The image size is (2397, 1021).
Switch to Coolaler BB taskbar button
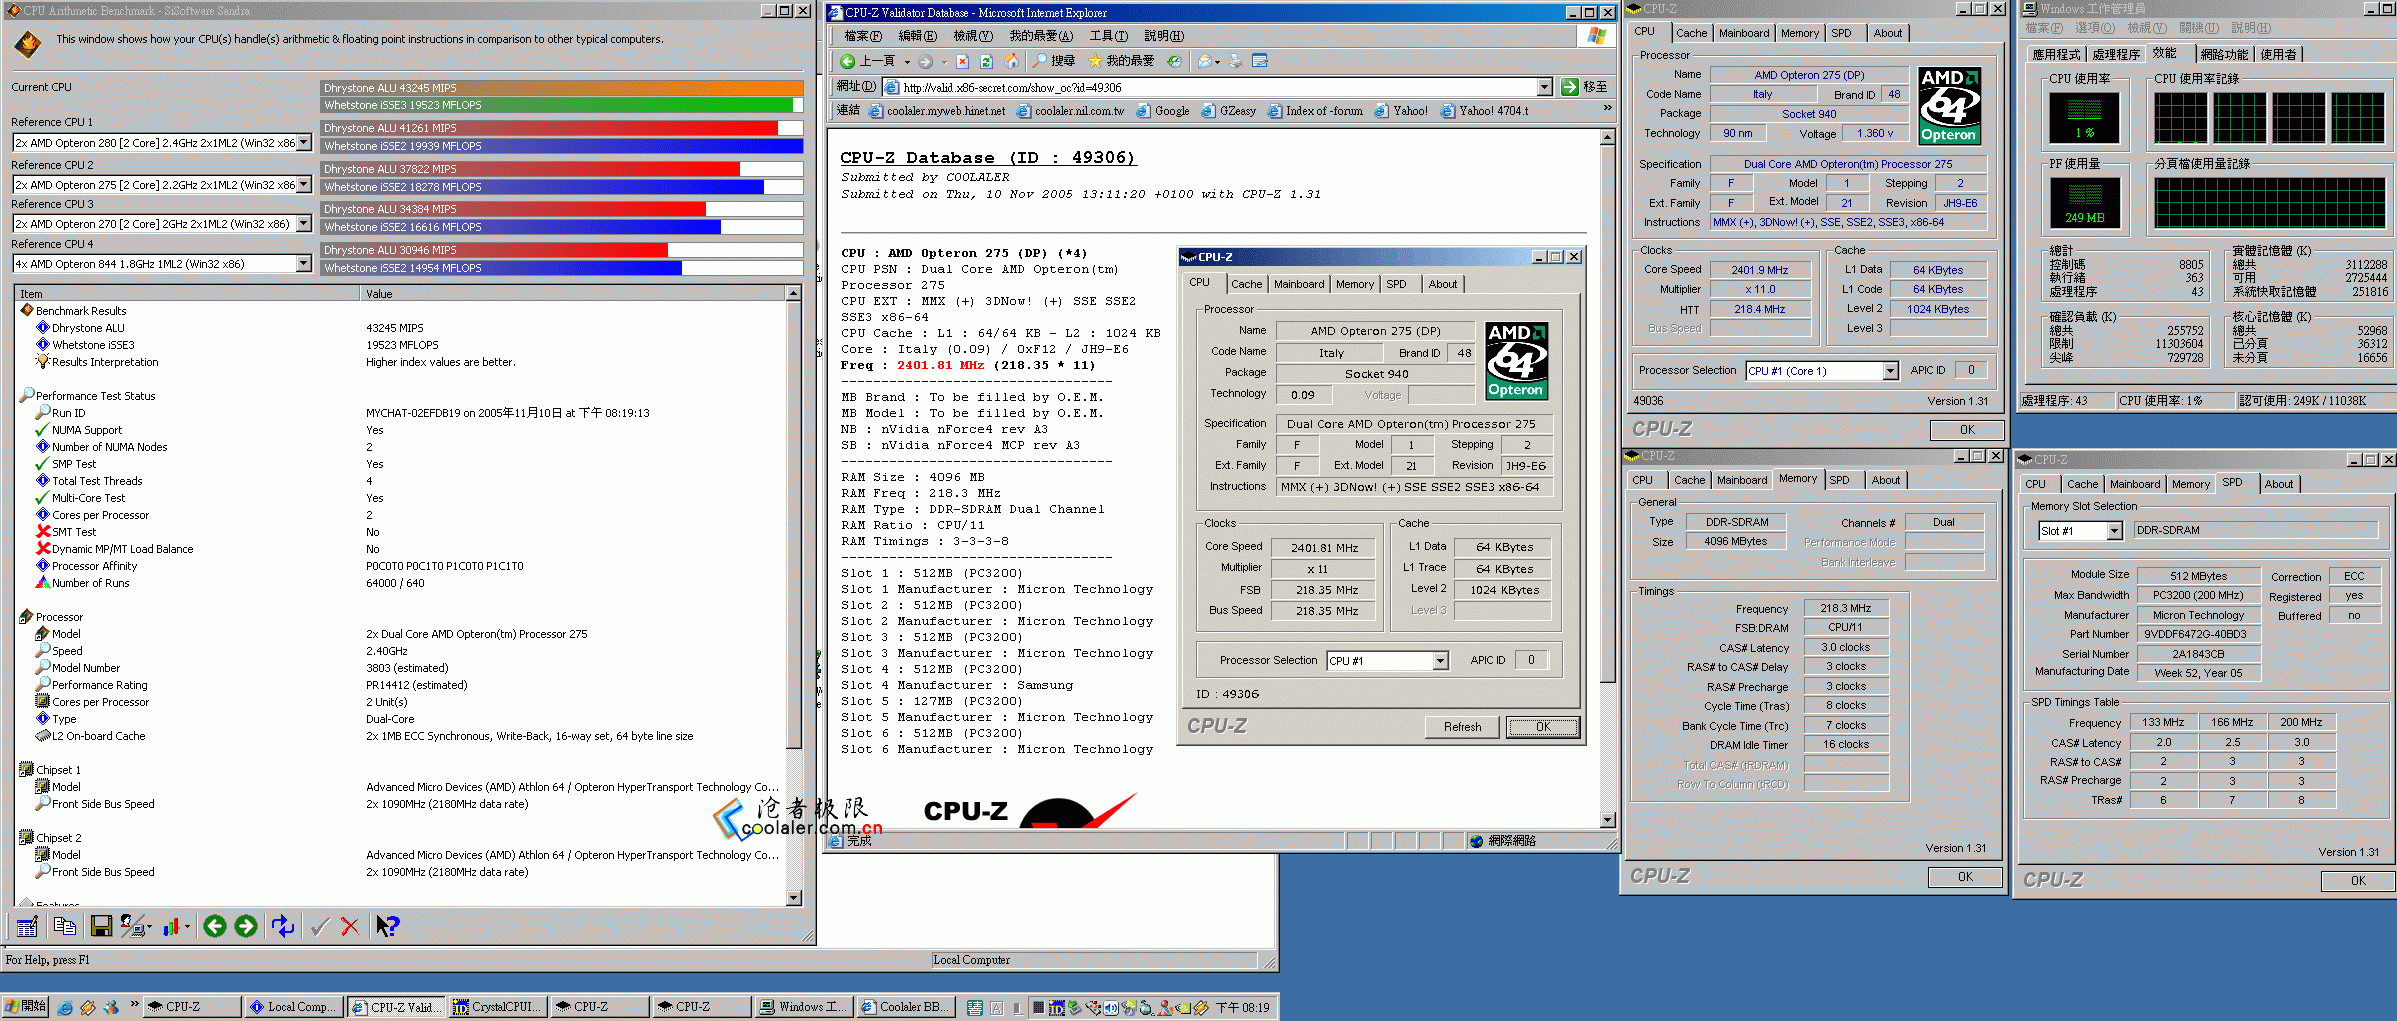point(905,1007)
